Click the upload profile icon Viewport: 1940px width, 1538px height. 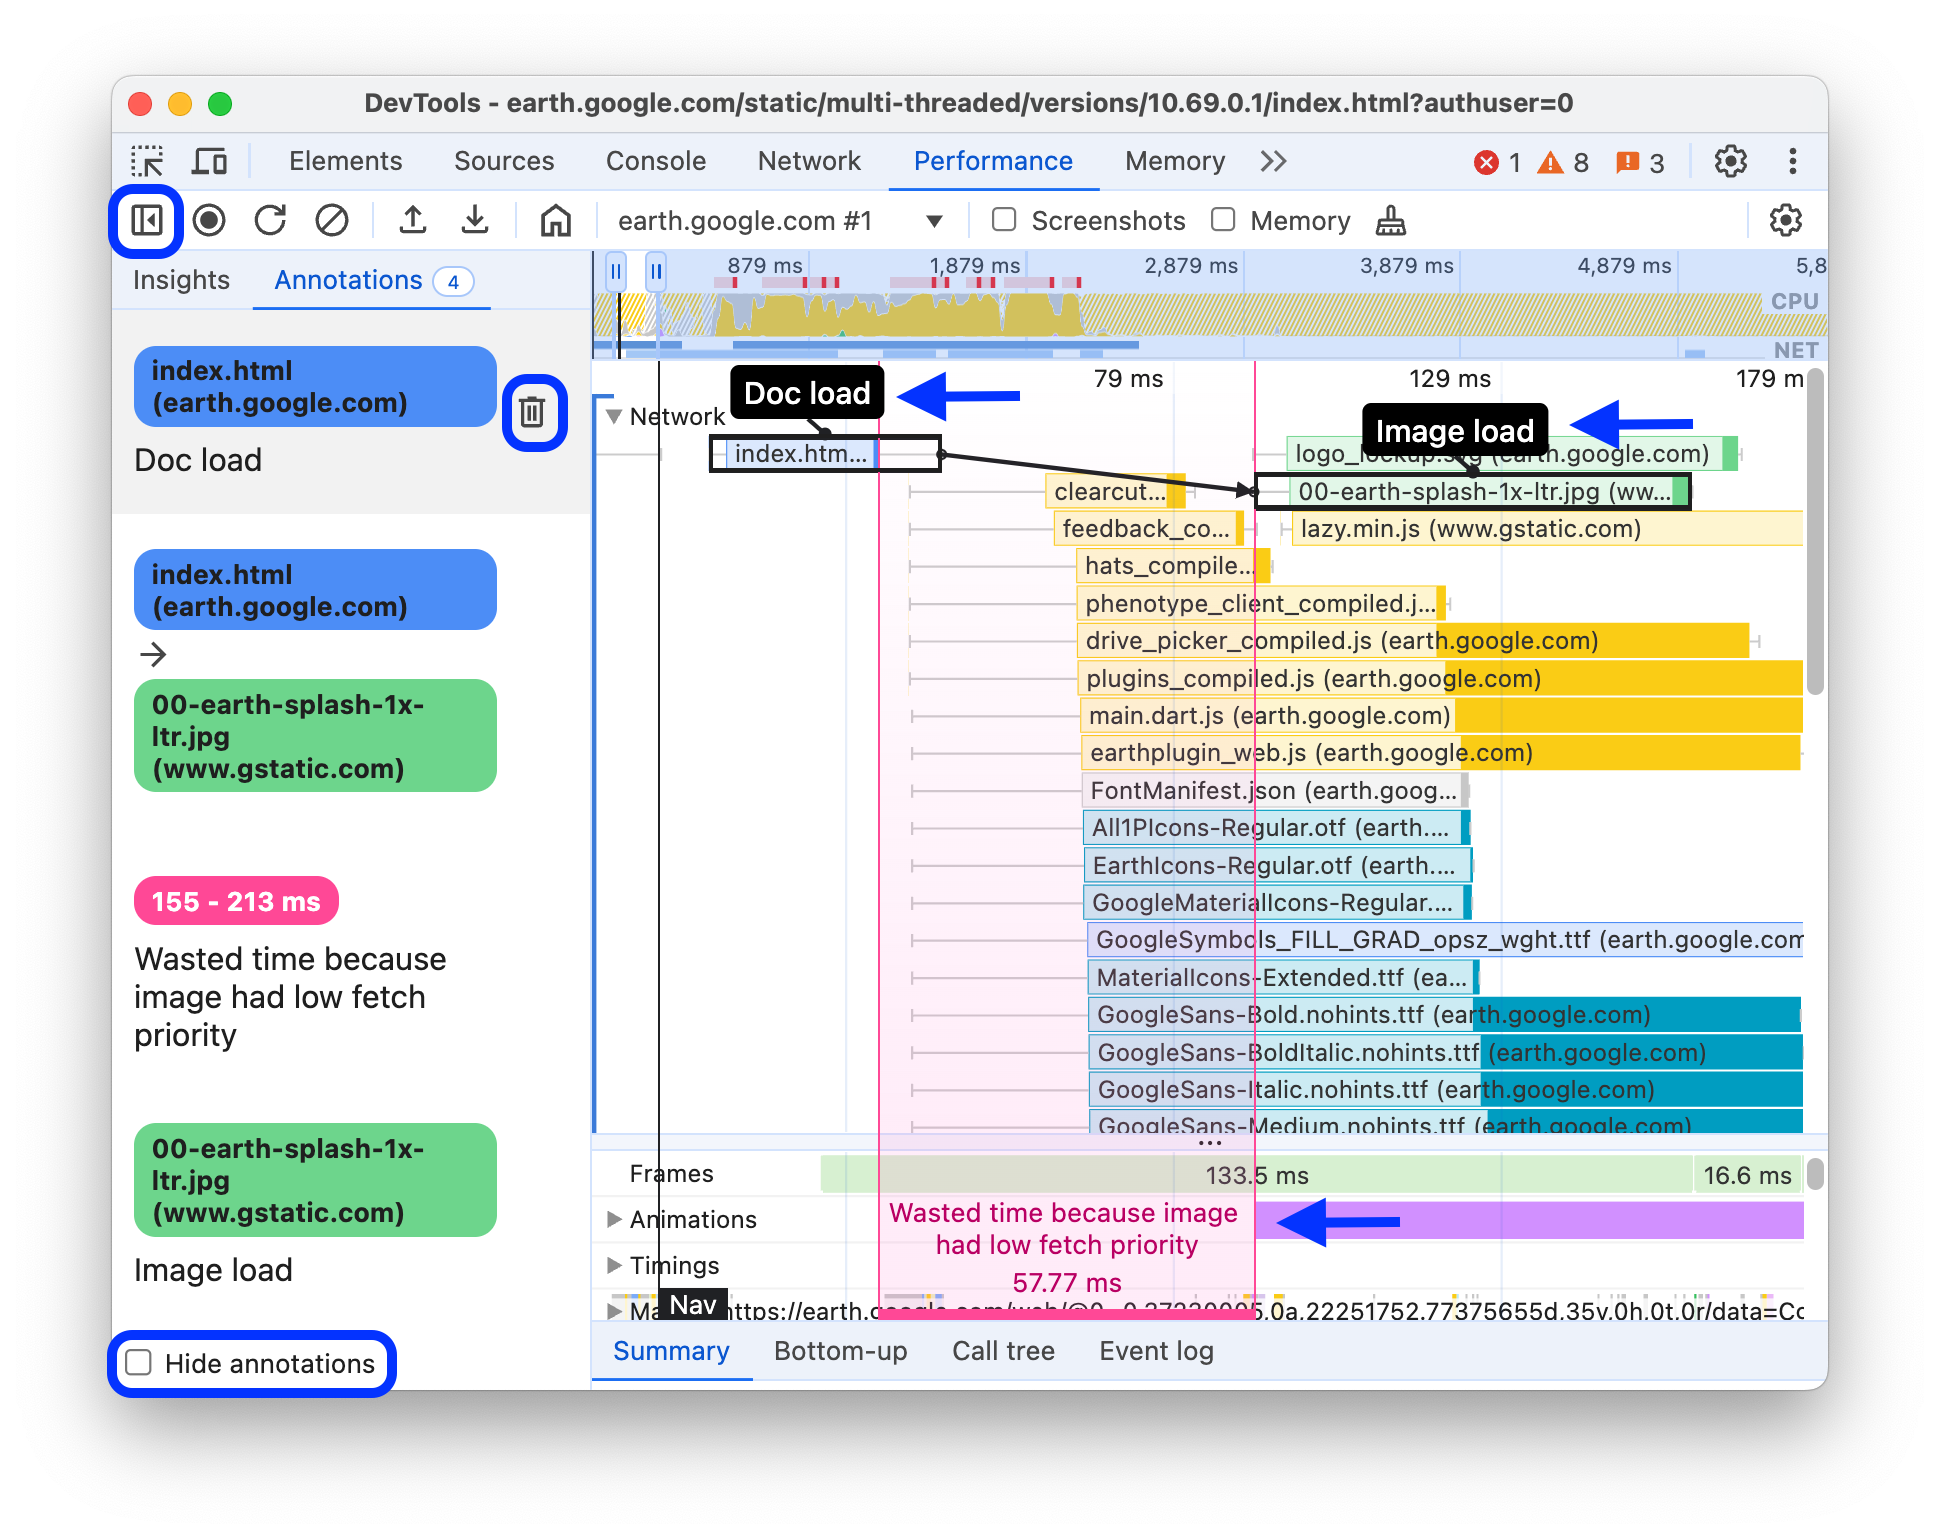click(414, 220)
